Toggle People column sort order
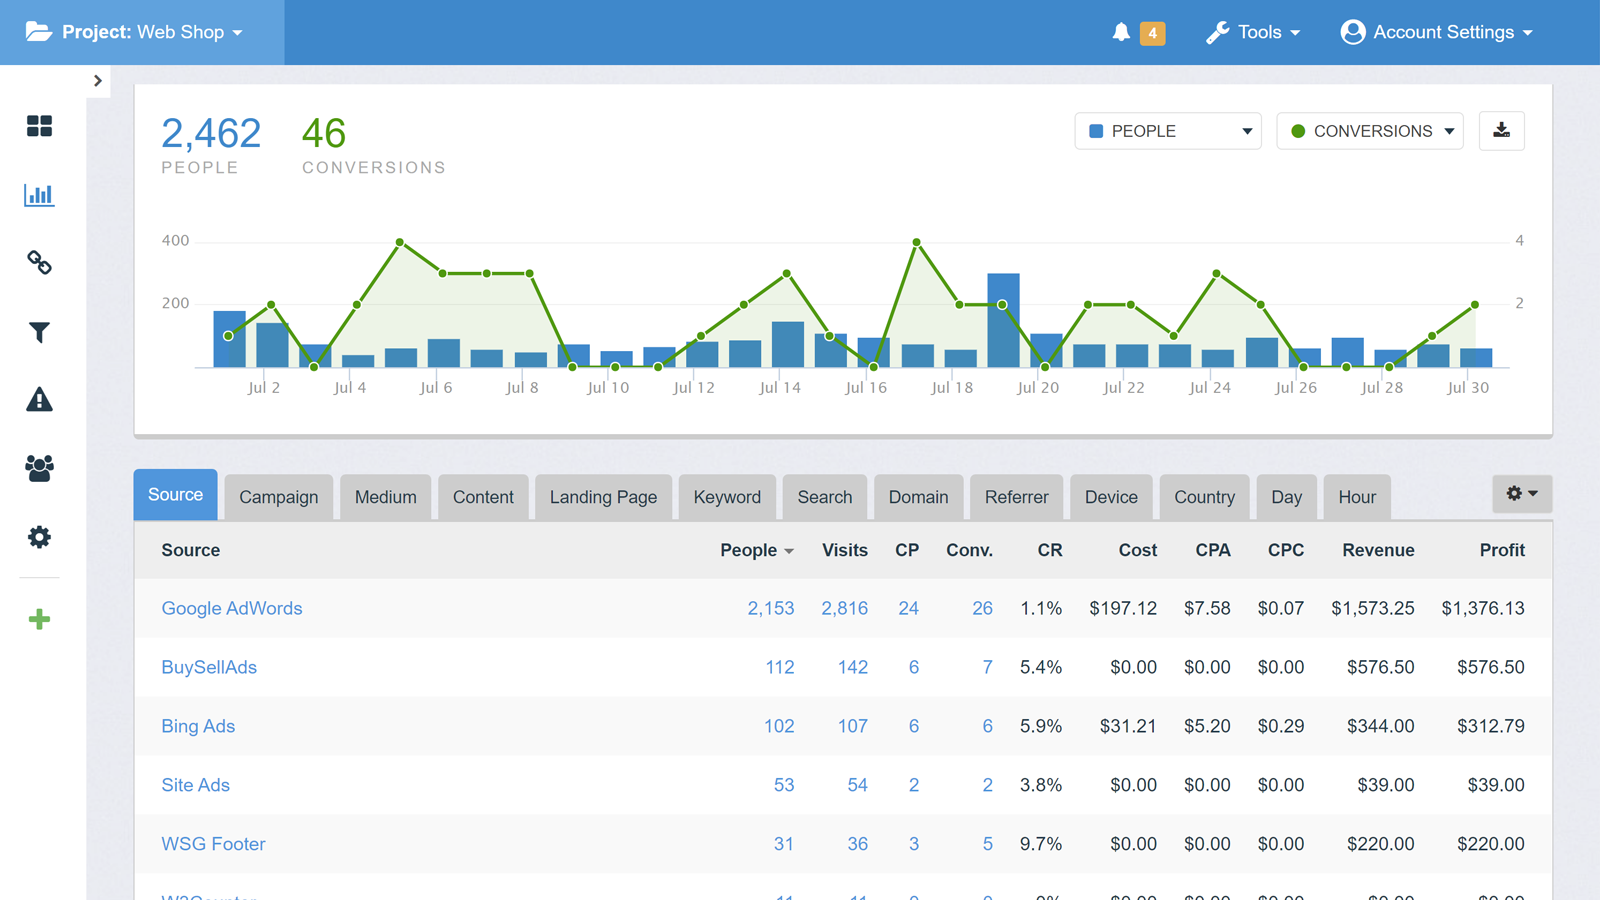 [757, 550]
